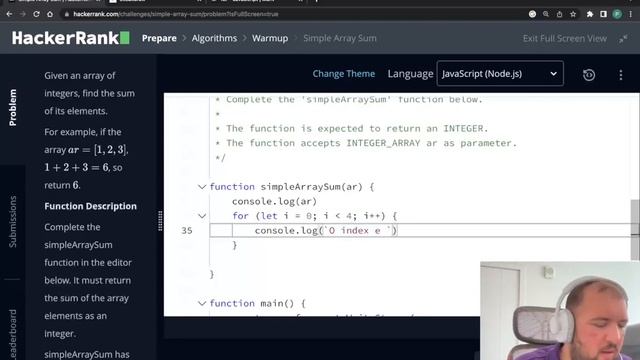Click the Simple Array Sum breadcrumb
The height and width of the screenshot is (360, 640).
[340, 38]
